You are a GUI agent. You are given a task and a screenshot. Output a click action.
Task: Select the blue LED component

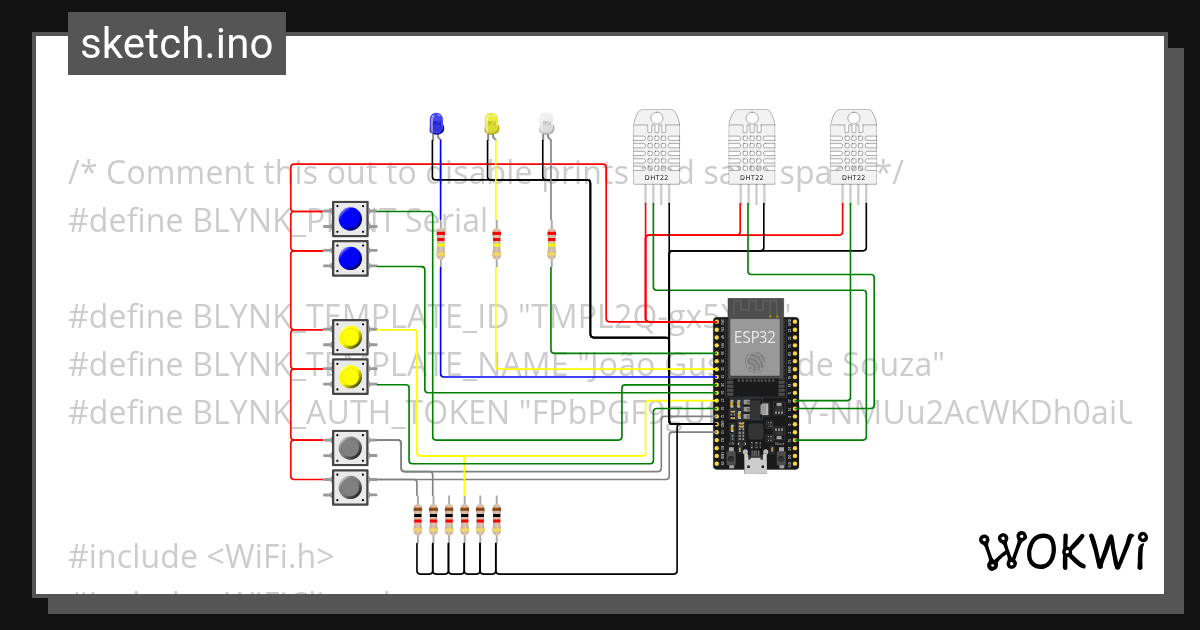click(437, 125)
